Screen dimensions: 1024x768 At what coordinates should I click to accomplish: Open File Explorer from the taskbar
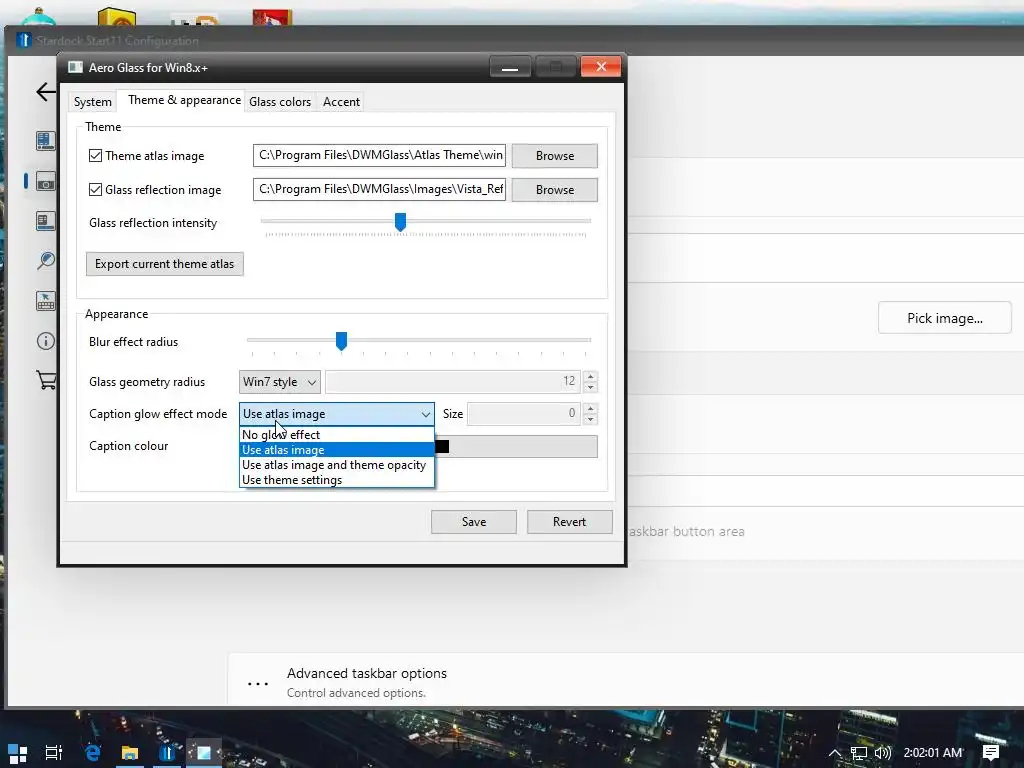pos(129,753)
